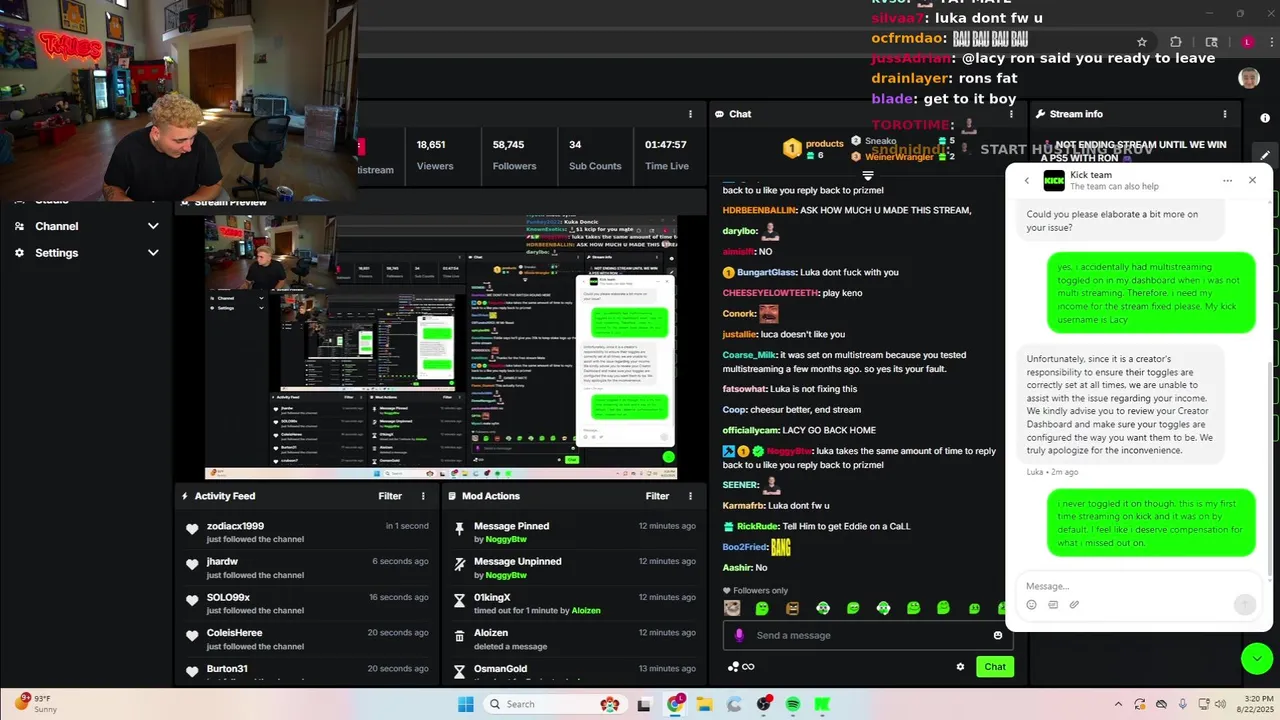Show hidden icons in the system tray
Image resolution: width=1280 pixels, height=720 pixels.
pyautogui.click(x=1118, y=704)
